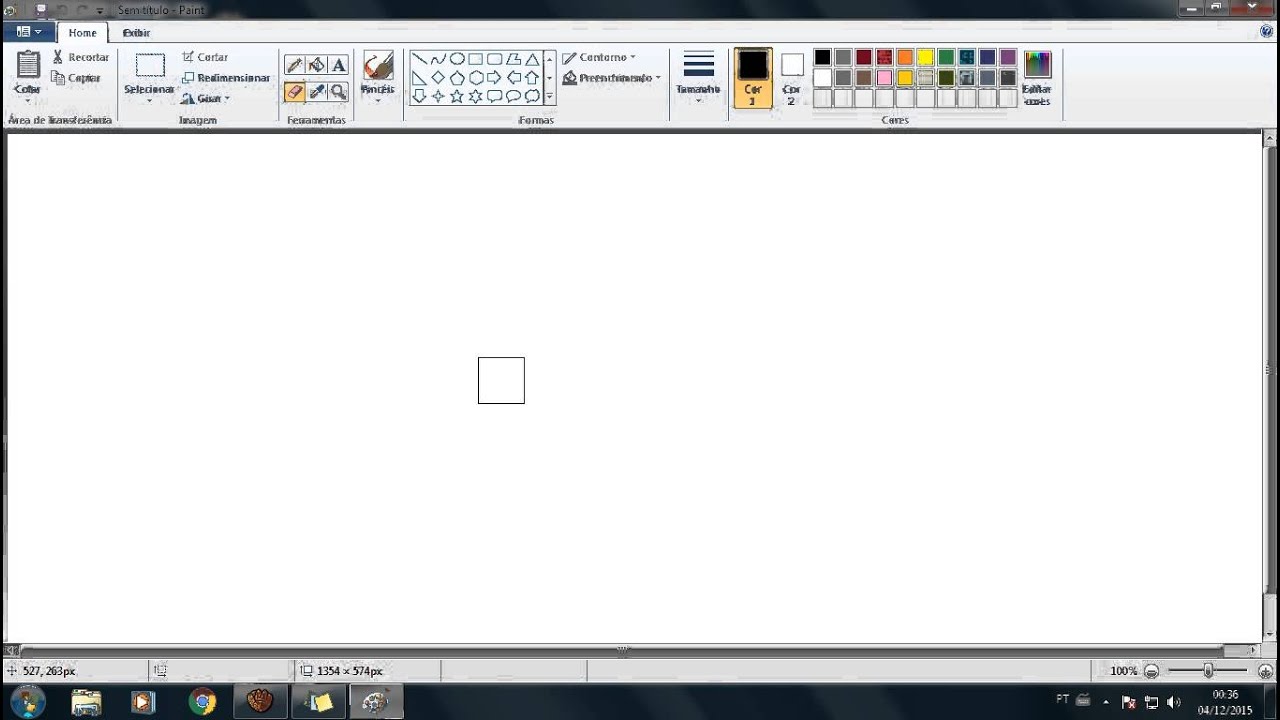Click the Copiar copy button
The image size is (1280, 720).
click(x=76, y=78)
